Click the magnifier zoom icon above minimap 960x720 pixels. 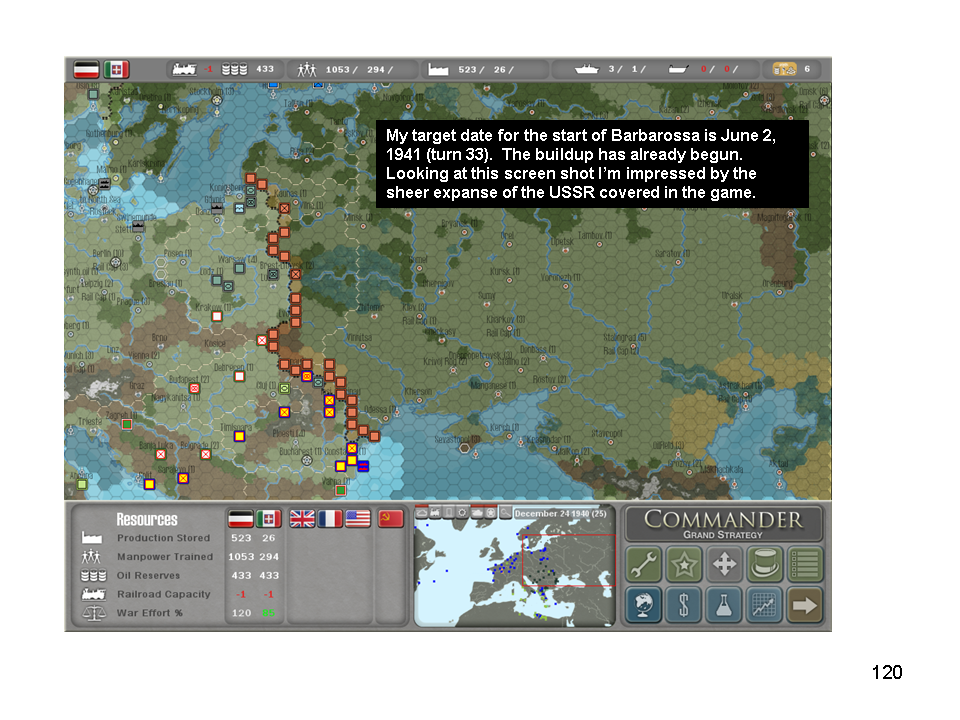(506, 513)
